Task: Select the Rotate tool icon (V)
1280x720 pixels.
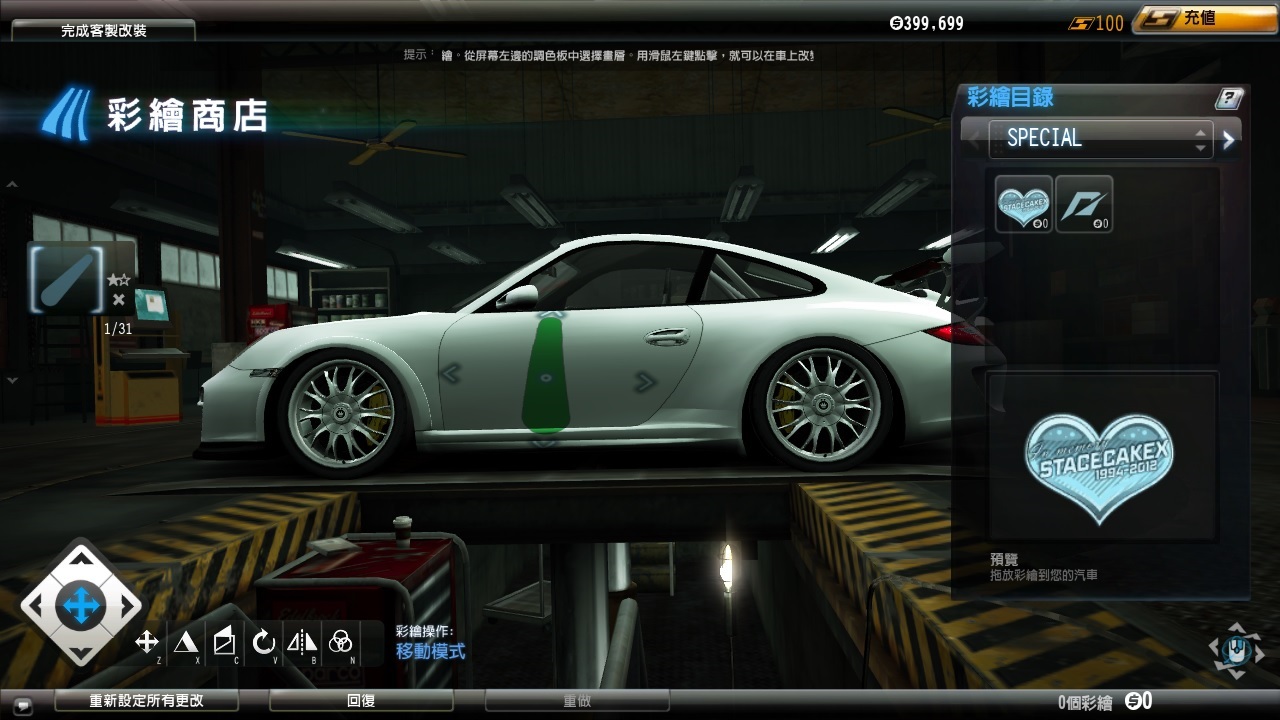Action: (x=264, y=642)
